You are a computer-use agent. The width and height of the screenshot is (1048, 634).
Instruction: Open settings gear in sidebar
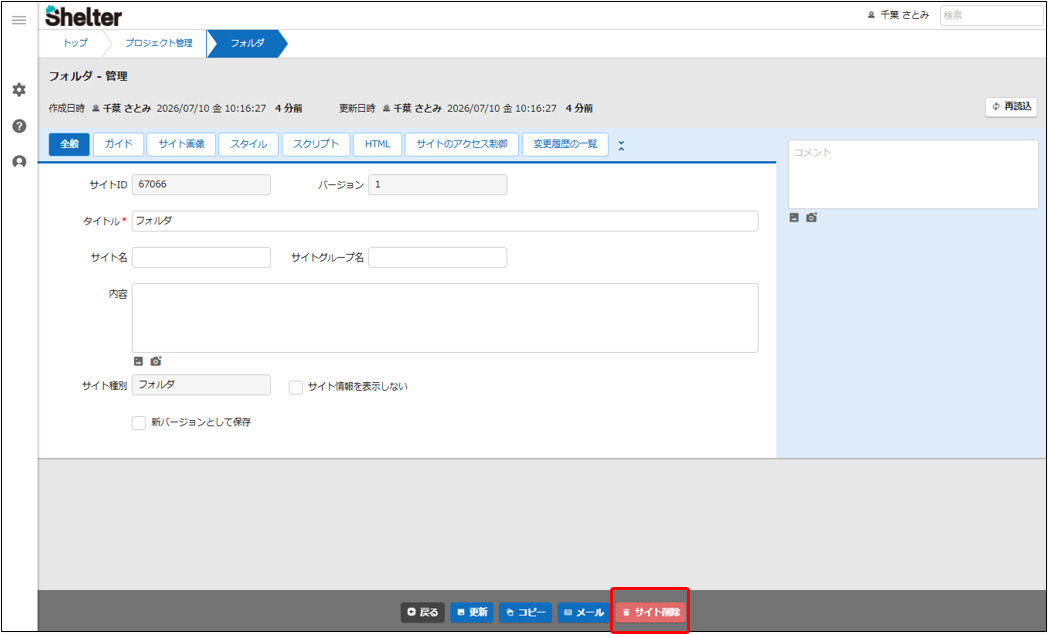[x=19, y=90]
